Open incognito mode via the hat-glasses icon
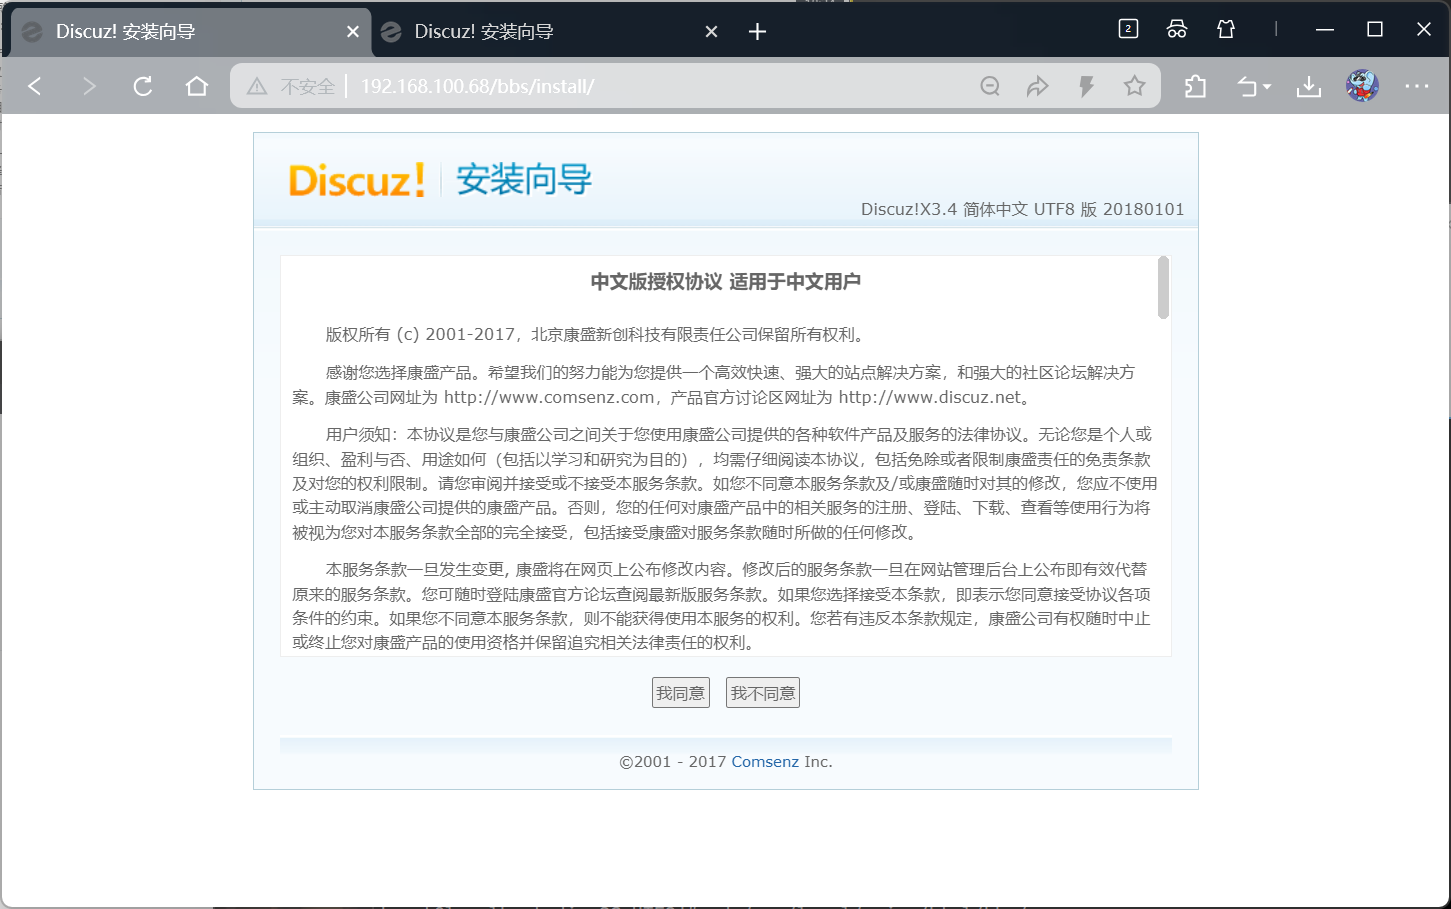1451x909 pixels. click(1177, 29)
